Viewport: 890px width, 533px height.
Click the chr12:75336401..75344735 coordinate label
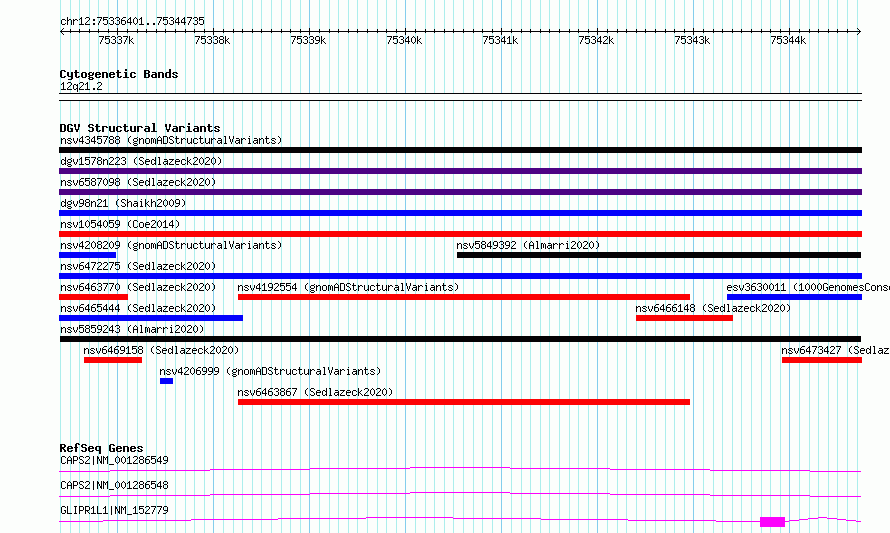point(132,21)
